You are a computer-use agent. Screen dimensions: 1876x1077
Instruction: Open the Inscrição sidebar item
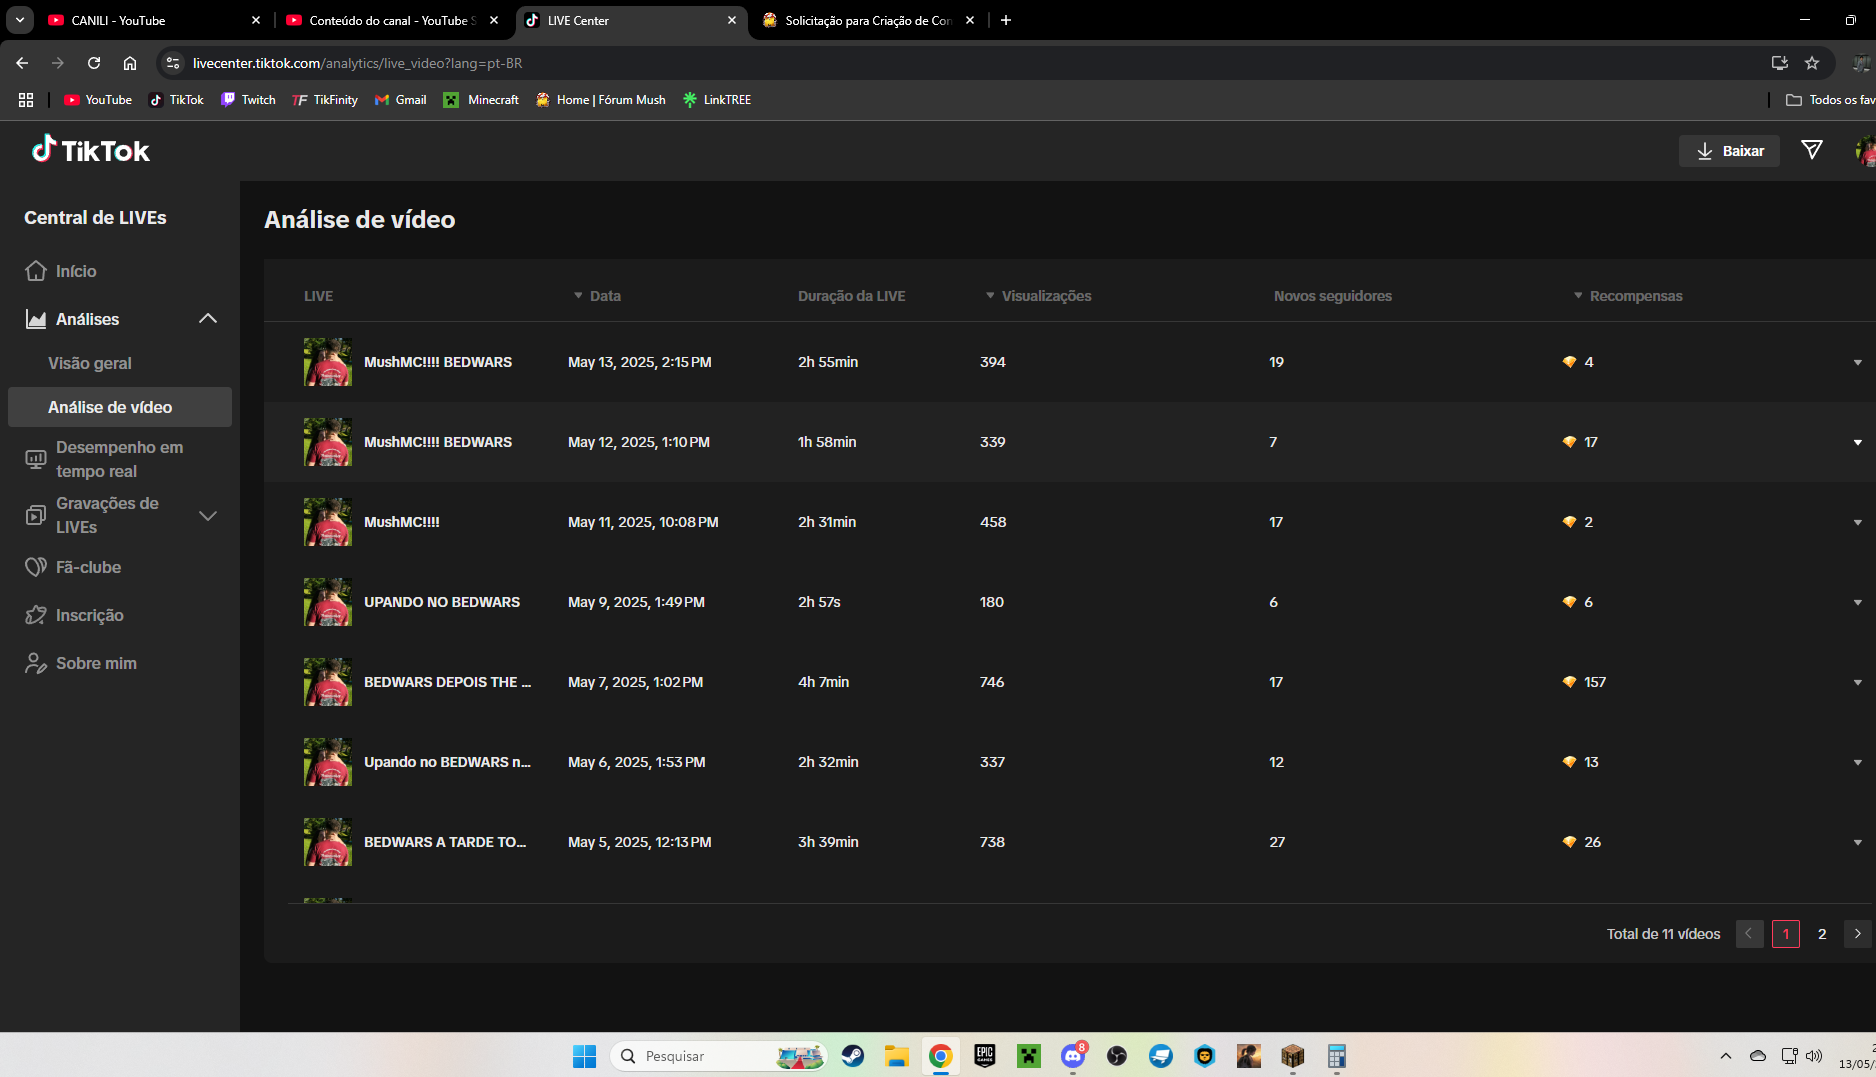[x=90, y=615]
